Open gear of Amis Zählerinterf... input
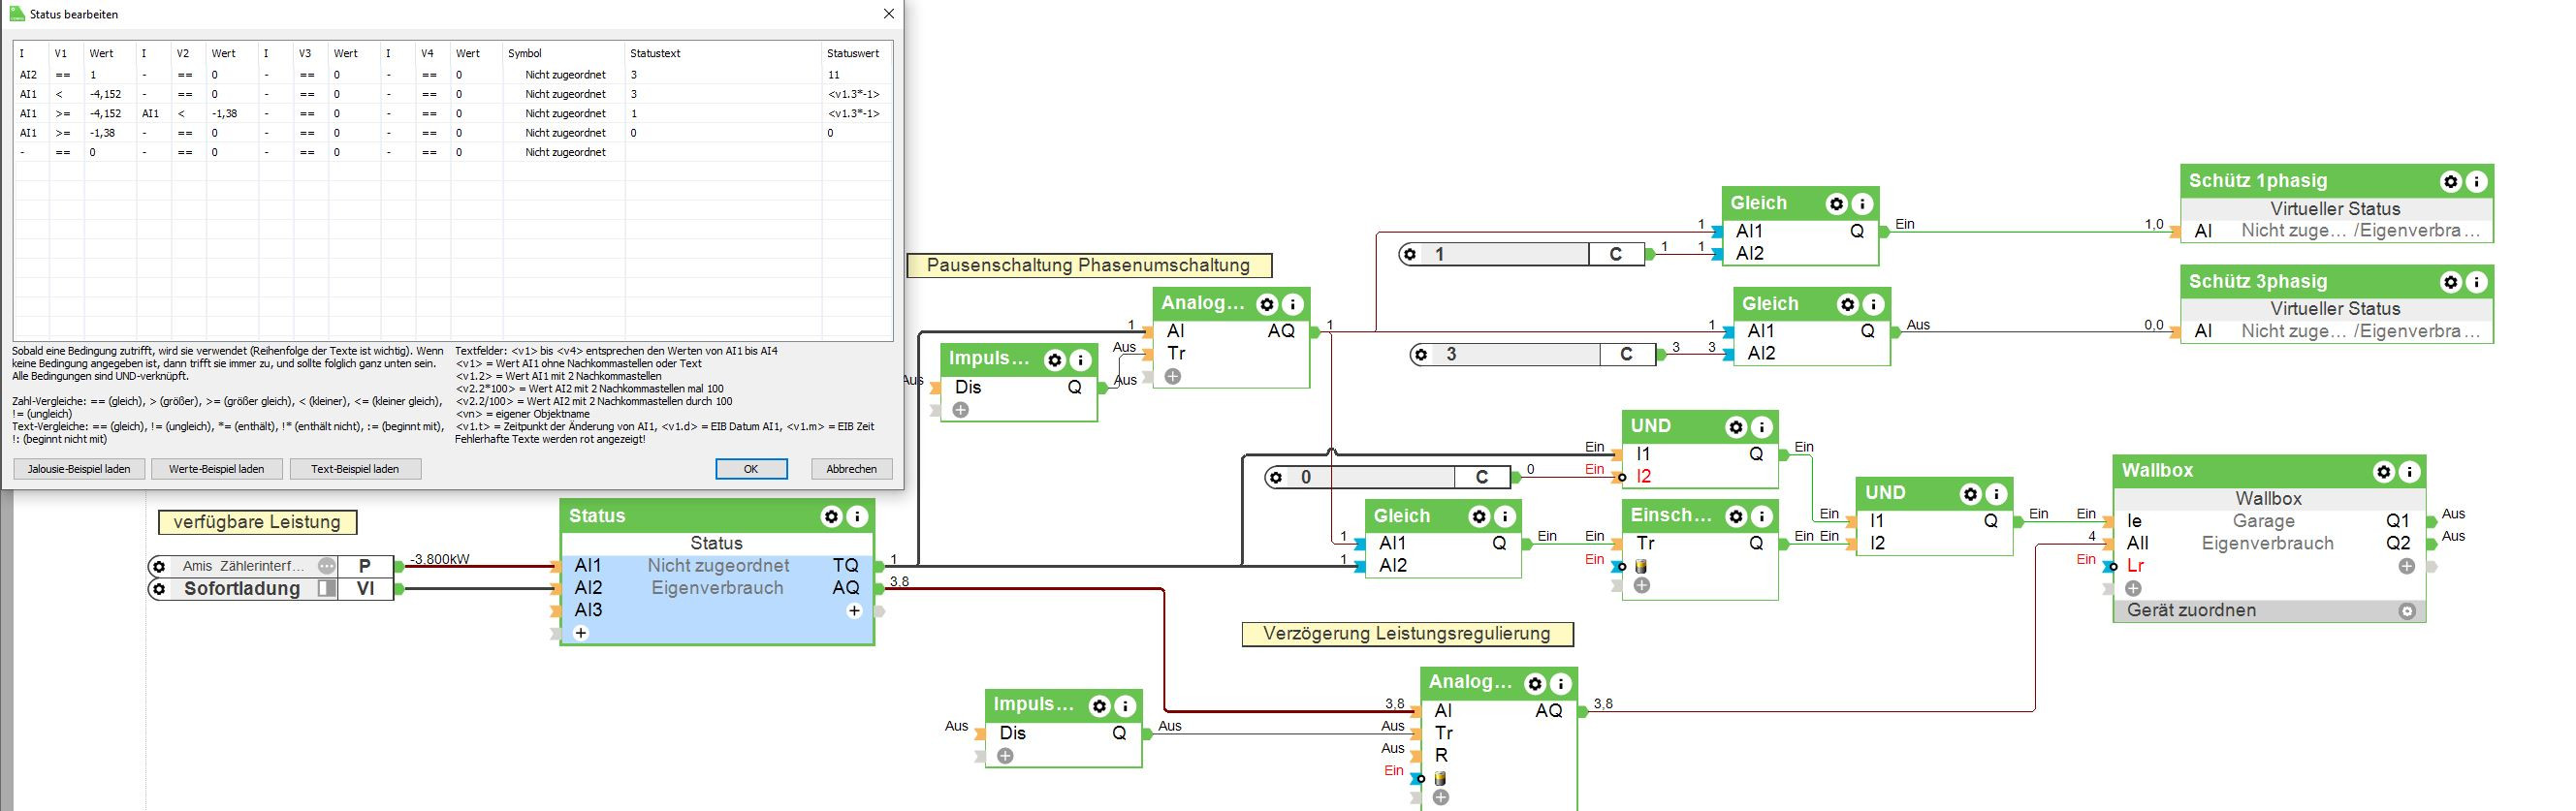Viewport: 2576px width, 811px height. pos(158,566)
